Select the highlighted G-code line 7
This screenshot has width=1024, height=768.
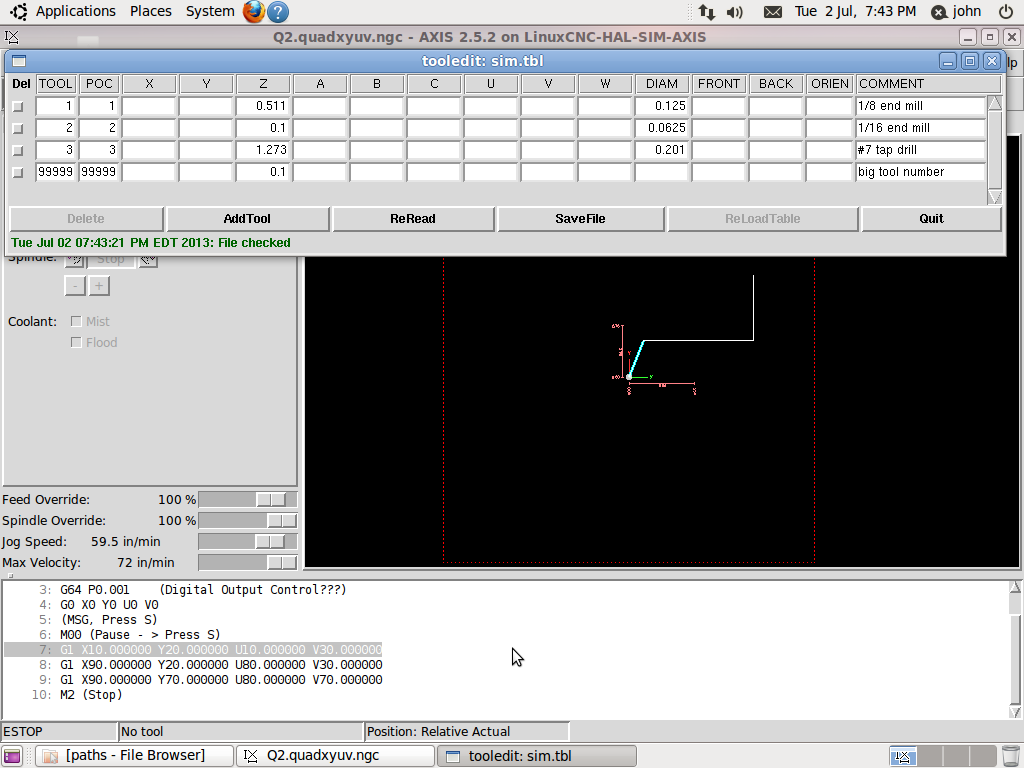click(x=193, y=650)
